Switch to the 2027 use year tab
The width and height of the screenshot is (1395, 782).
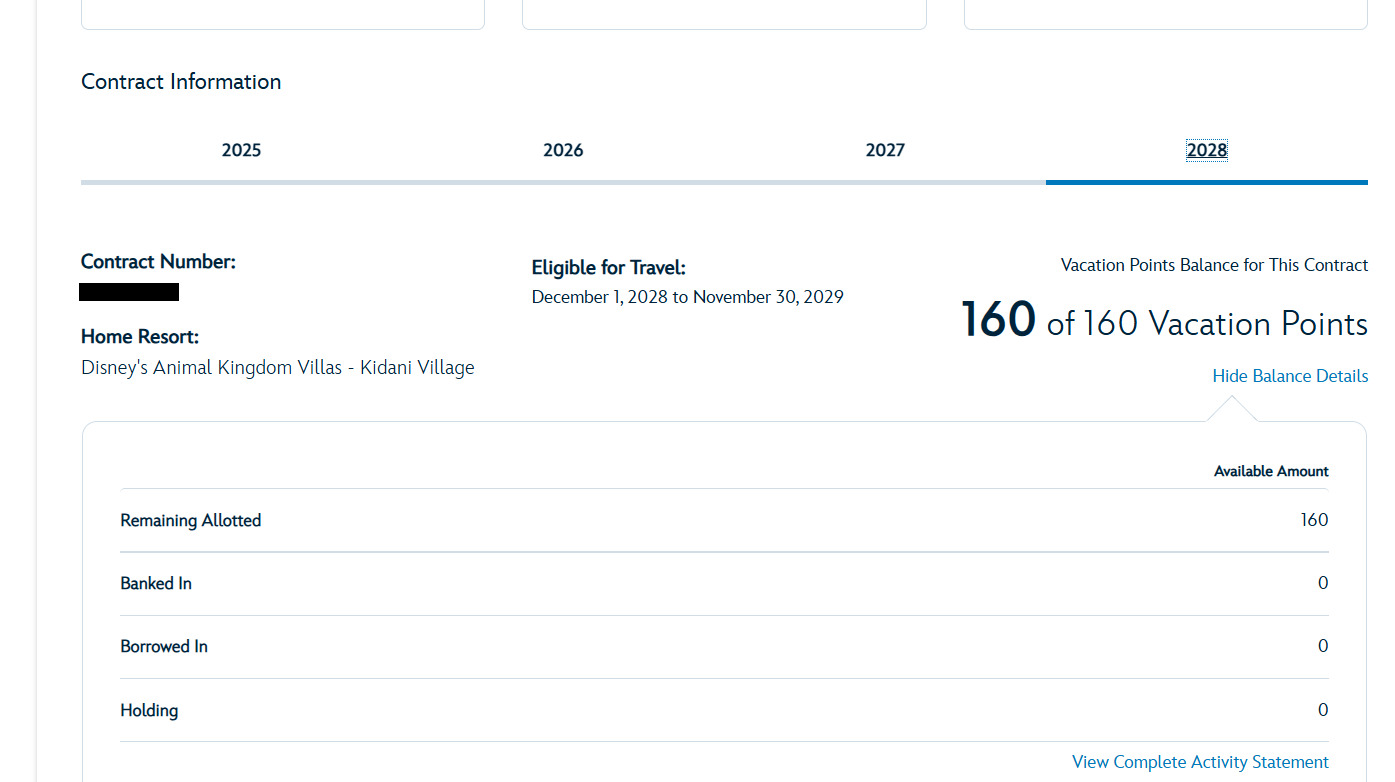point(885,151)
